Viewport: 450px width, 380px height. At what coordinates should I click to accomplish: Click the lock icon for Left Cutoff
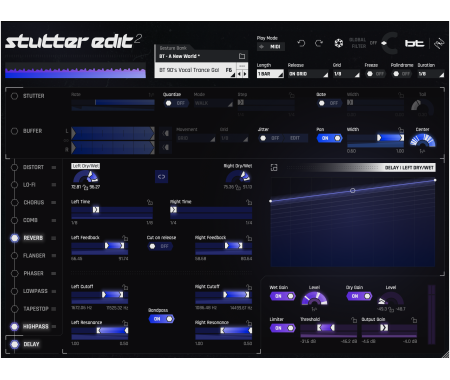tap(125, 287)
